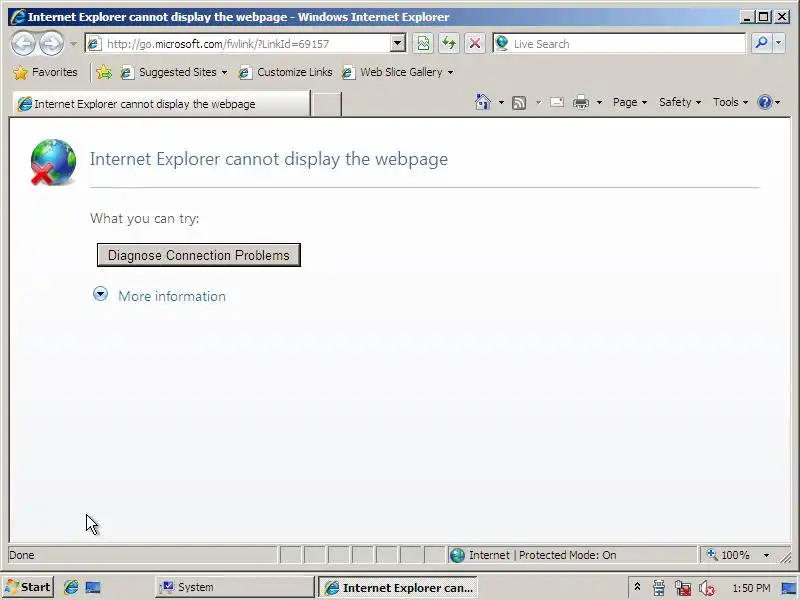This screenshot has width=800, height=600.
Task: Toggle the Compatibility View icon
Action: click(423, 44)
